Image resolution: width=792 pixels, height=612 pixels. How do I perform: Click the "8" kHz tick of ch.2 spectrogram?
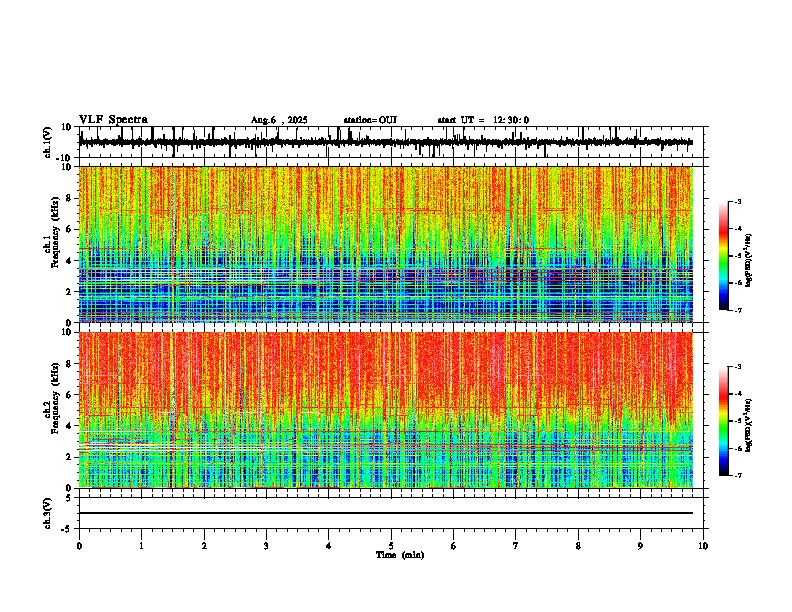pos(70,364)
